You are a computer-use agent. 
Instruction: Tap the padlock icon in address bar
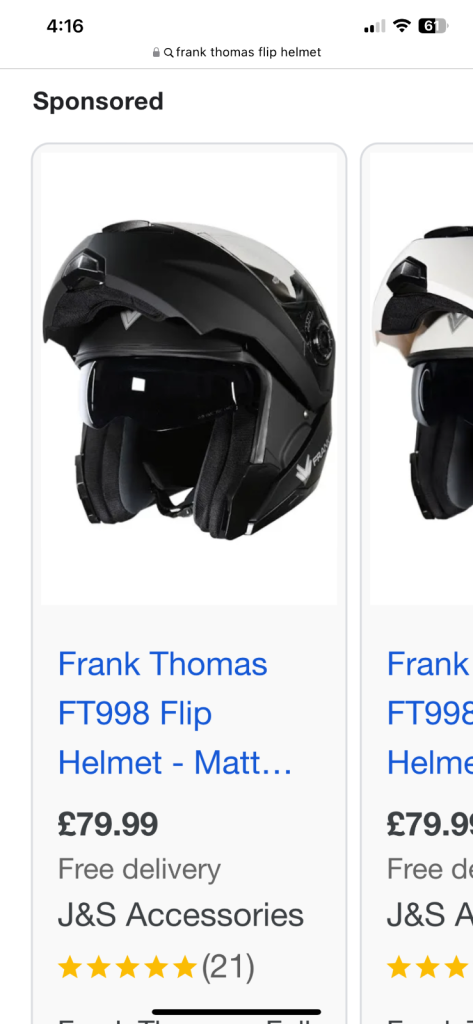[156, 53]
